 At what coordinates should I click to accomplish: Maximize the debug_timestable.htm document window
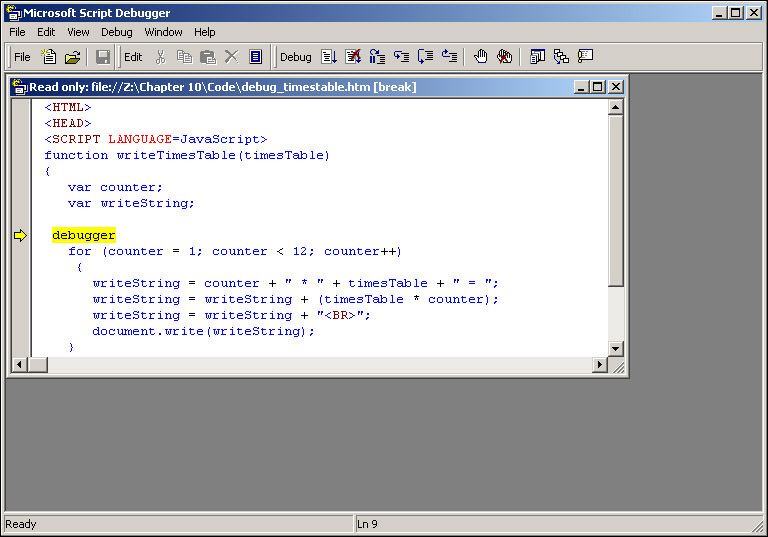coord(598,87)
